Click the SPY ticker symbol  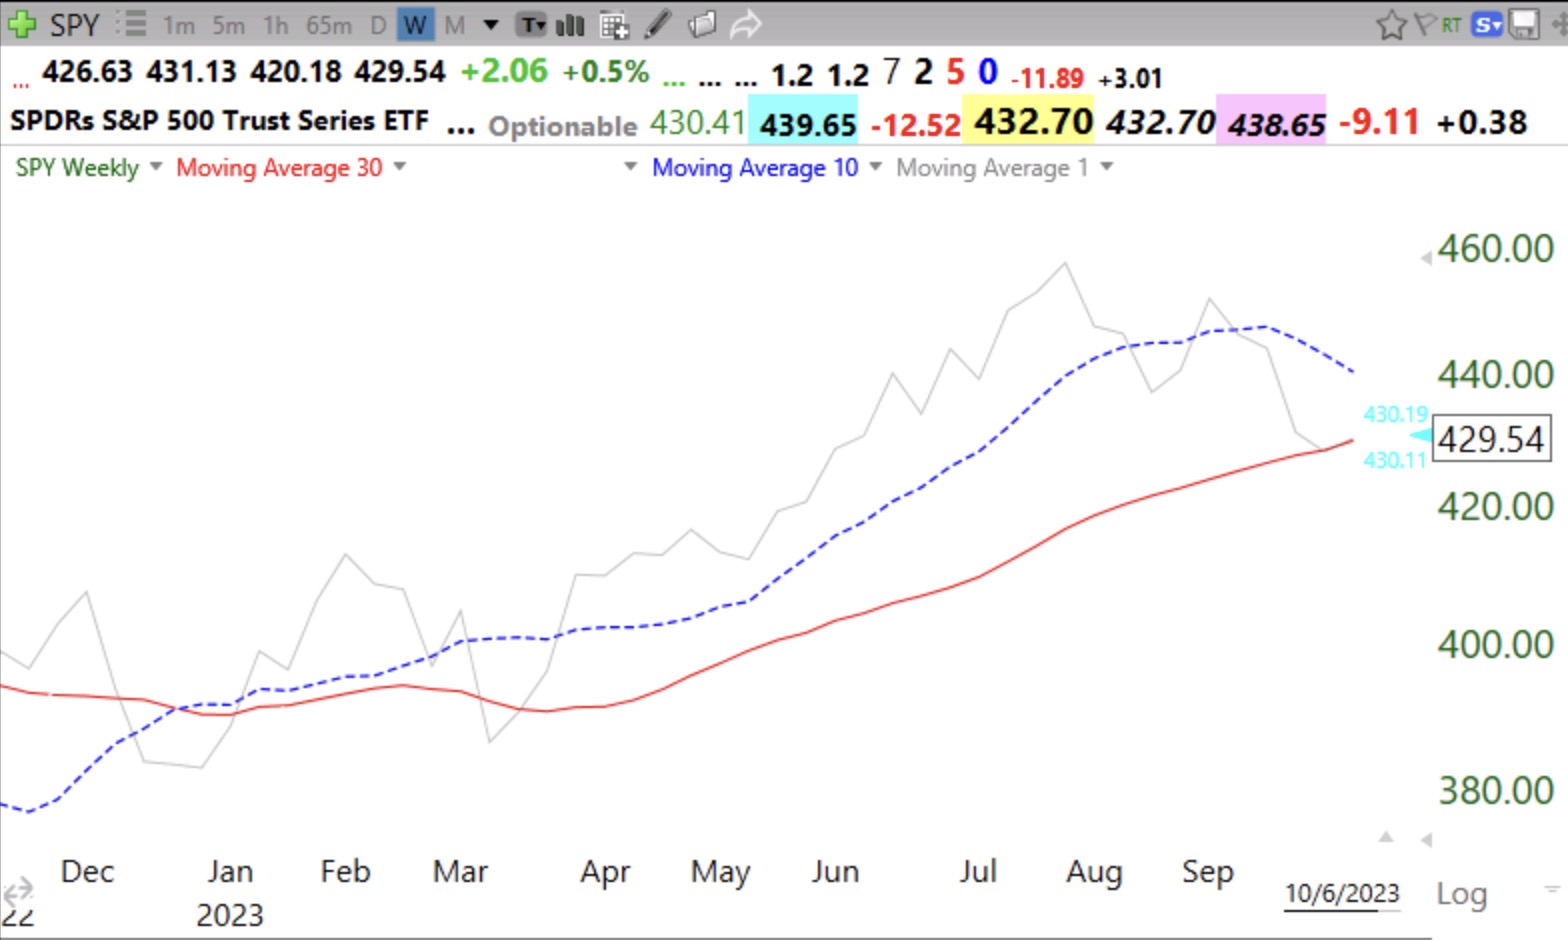pos(75,24)
